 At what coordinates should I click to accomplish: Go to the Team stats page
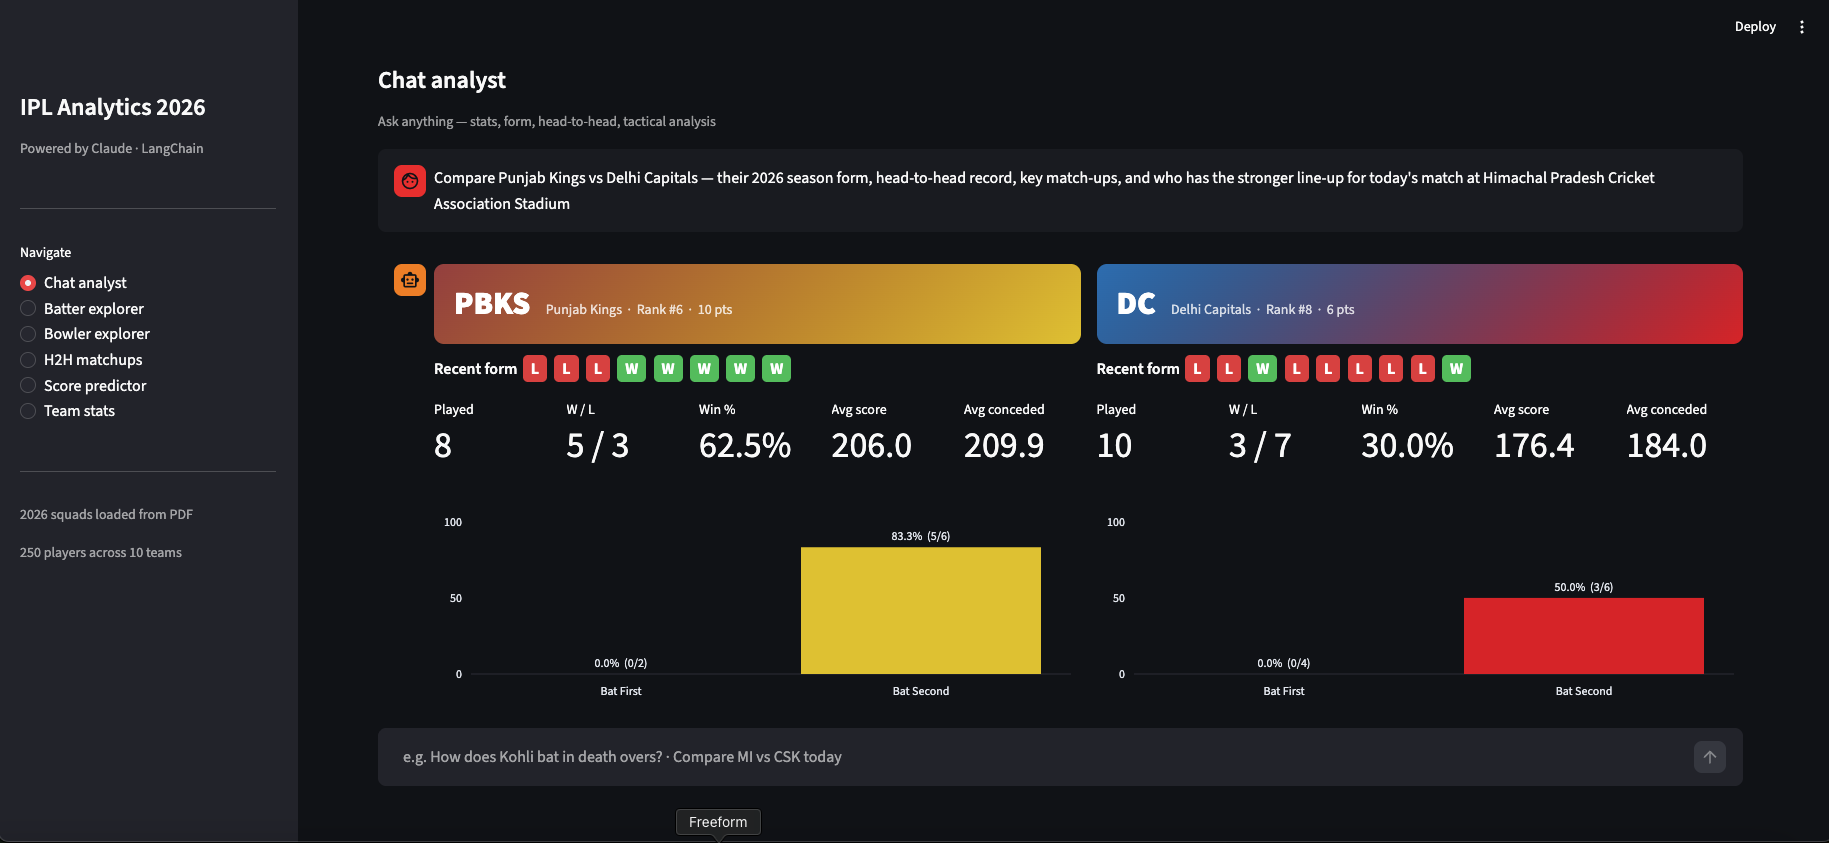pos(67,411)
